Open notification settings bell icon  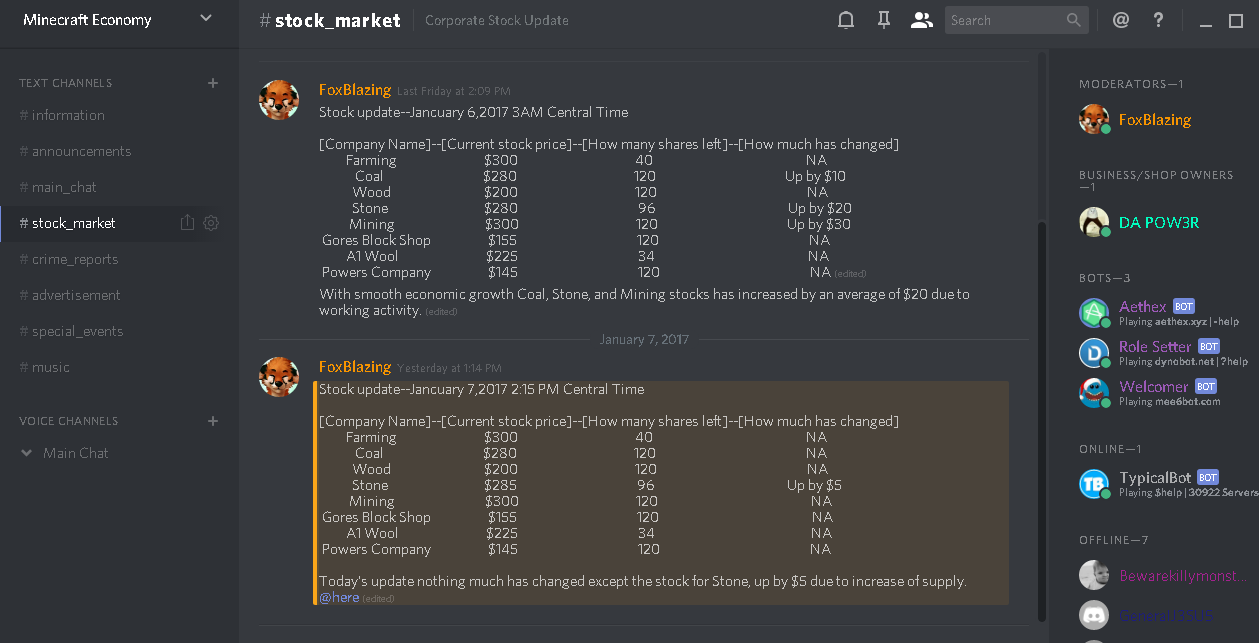pos(846,20)
